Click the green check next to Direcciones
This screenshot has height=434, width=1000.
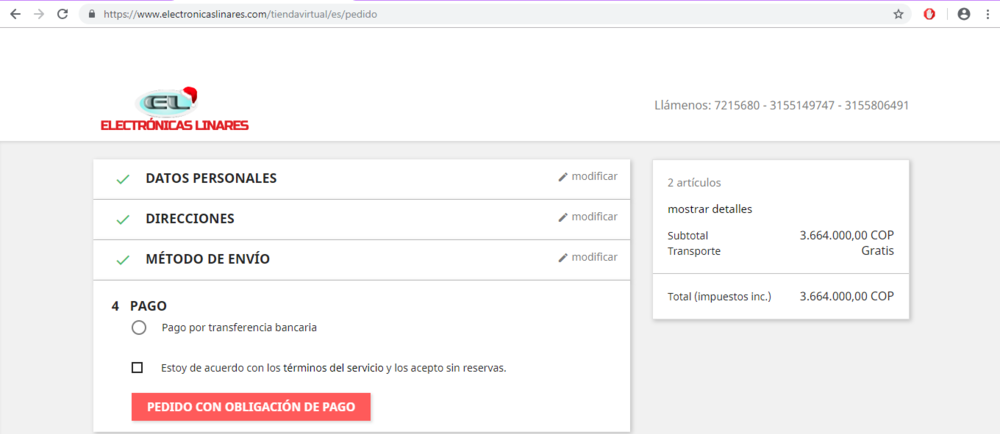click(x=123, y=220)
